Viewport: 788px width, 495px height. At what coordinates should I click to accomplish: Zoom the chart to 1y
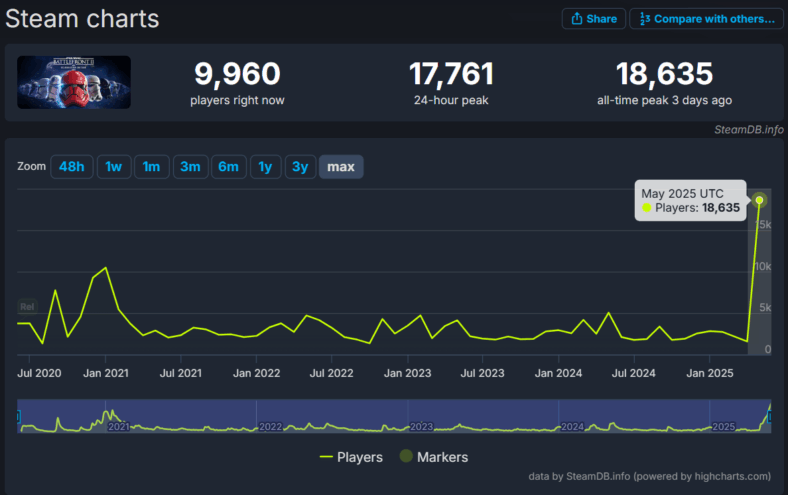(265, 167)
